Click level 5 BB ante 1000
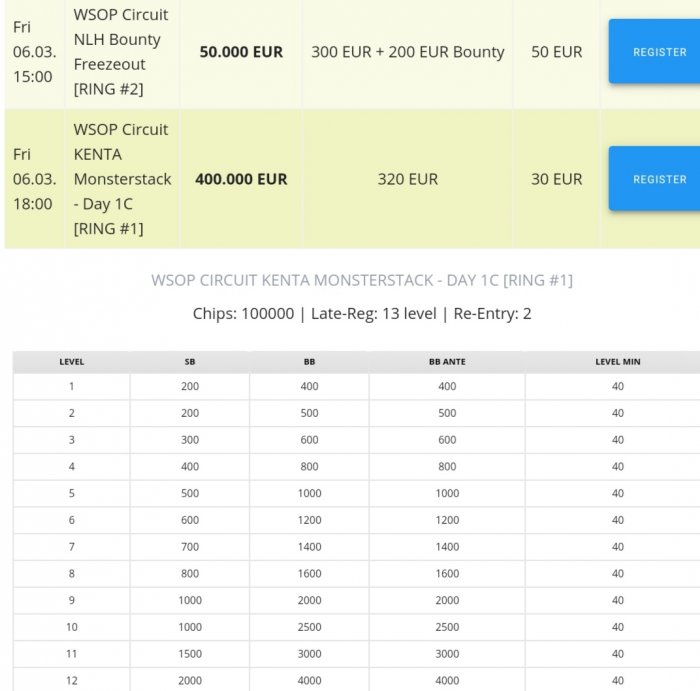The width and height of the screenshot is (700, 691). [447, 494]
